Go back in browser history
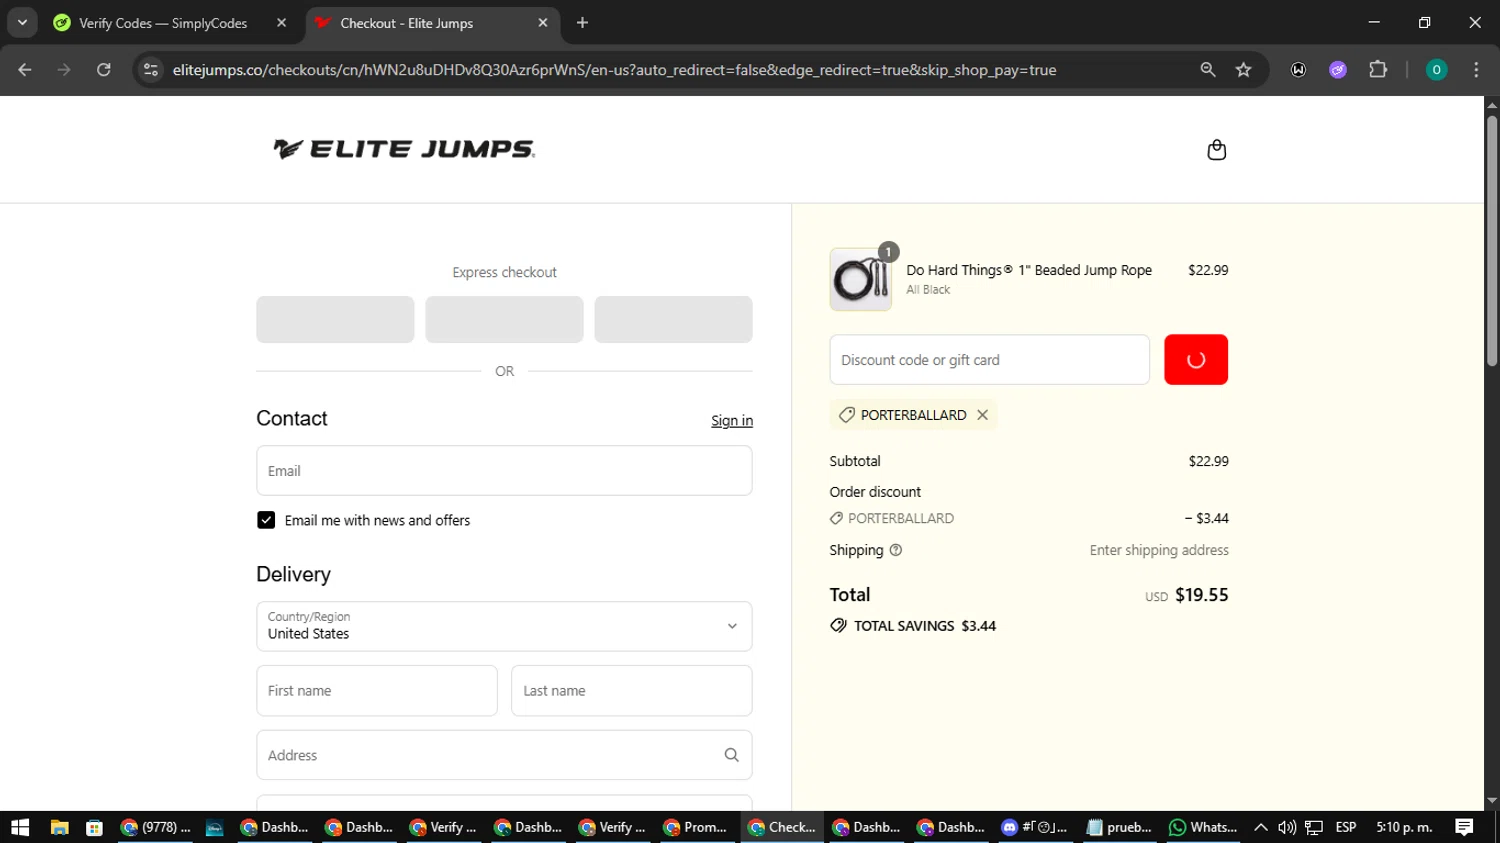Viewport: 1500px width, 843px height. [x=25, y=70]
